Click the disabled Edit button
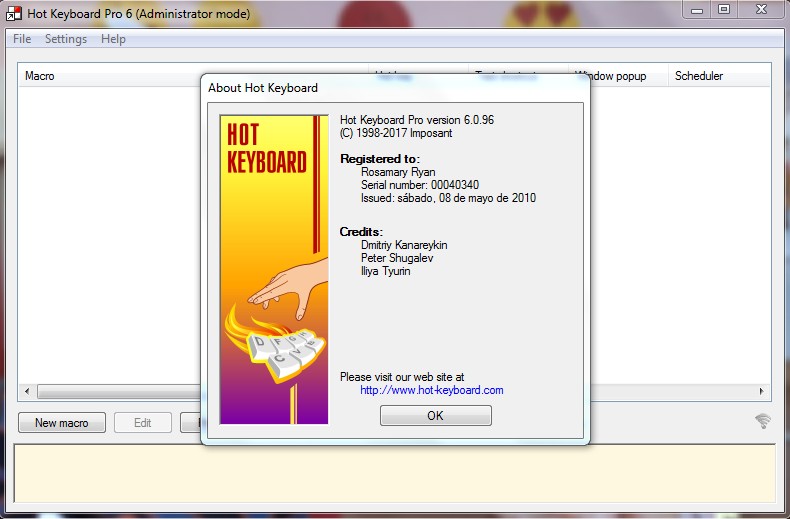The width and height of the screenshot is (790, 519). [143, 423]
